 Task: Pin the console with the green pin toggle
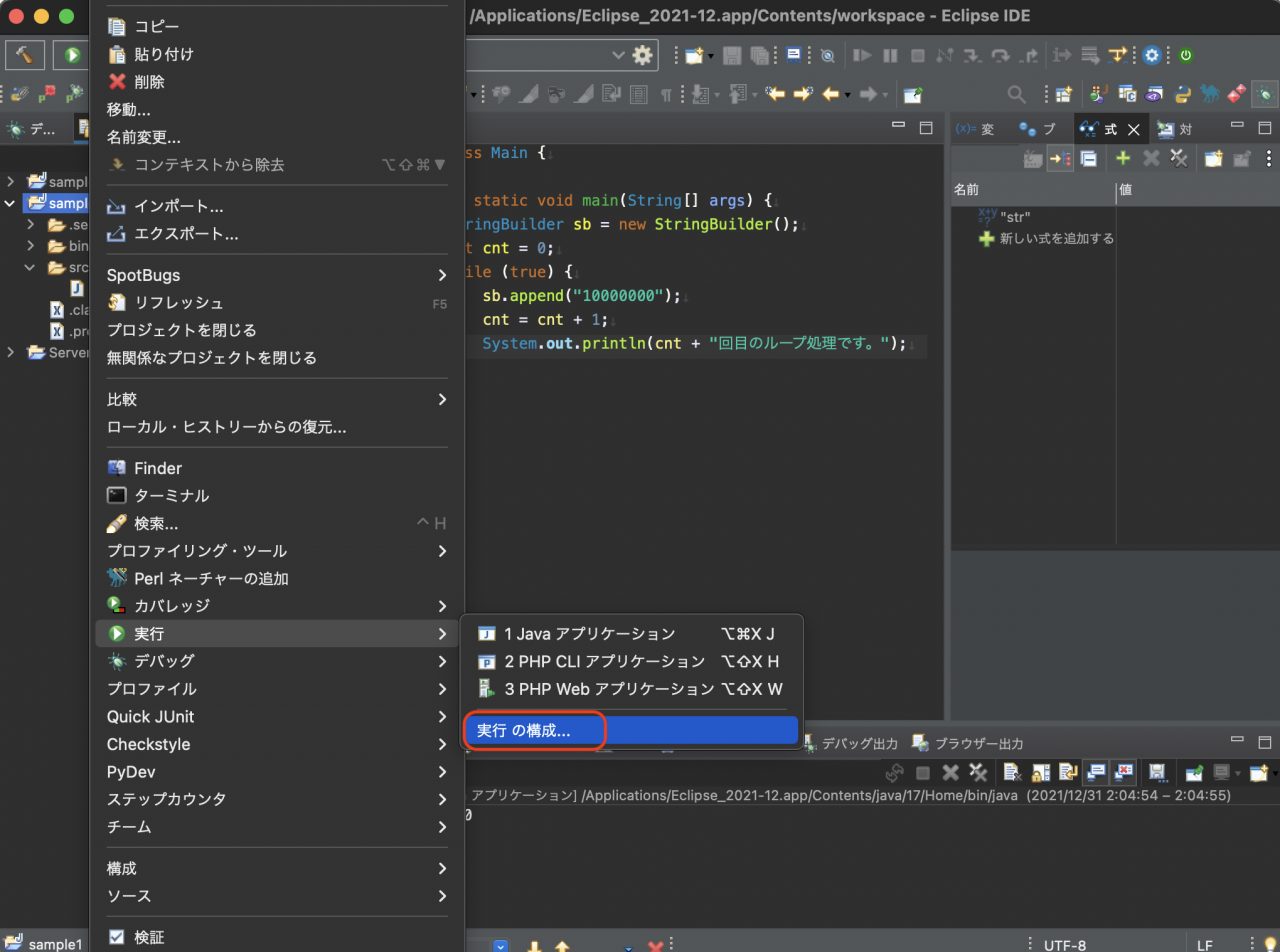[x=1192, y=772]
